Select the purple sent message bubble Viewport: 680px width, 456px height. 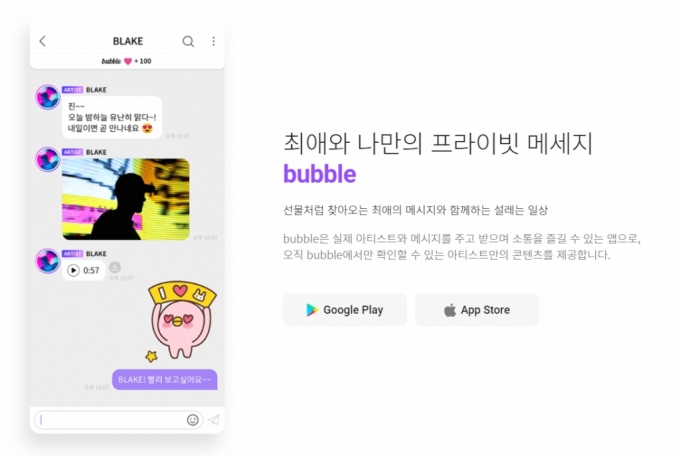click(165, 380)
